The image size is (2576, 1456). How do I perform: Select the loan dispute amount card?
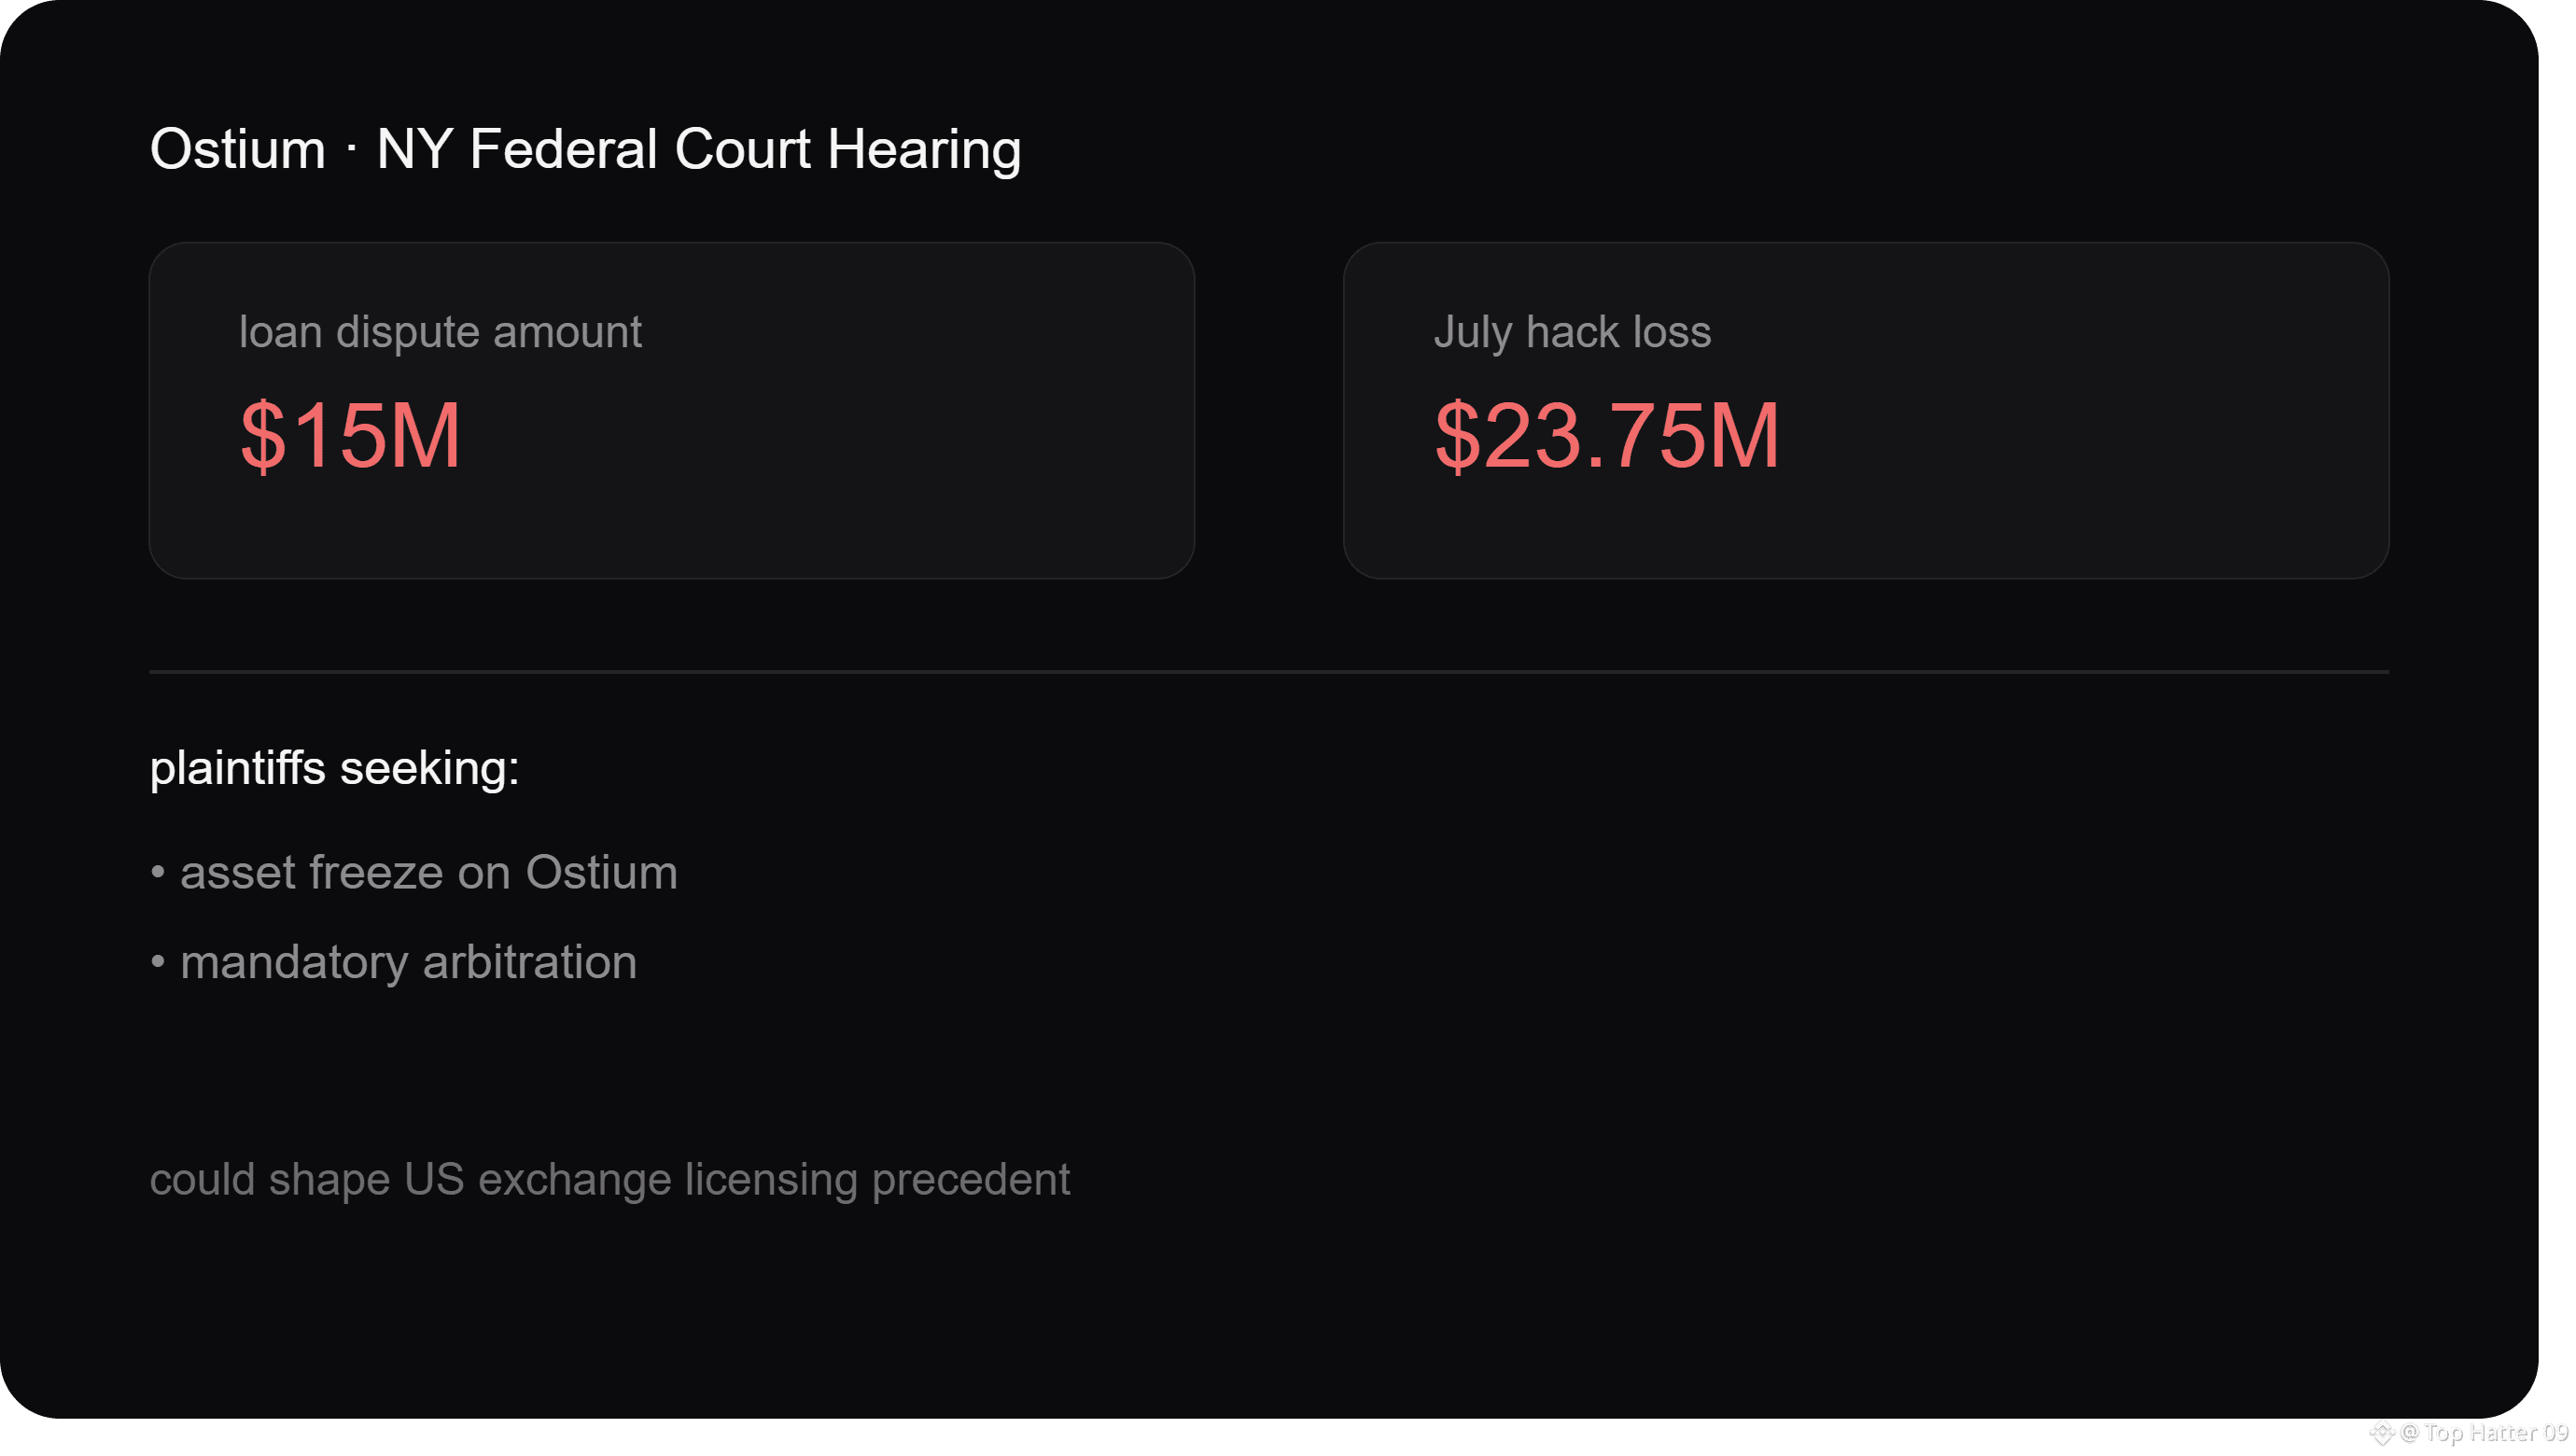coord(672,410)
